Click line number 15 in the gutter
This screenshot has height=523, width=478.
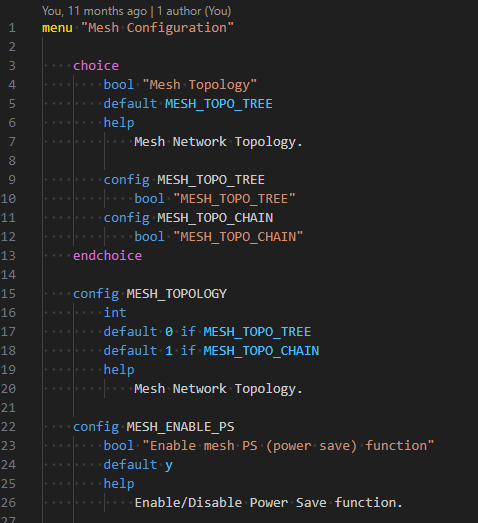point(8,294)
